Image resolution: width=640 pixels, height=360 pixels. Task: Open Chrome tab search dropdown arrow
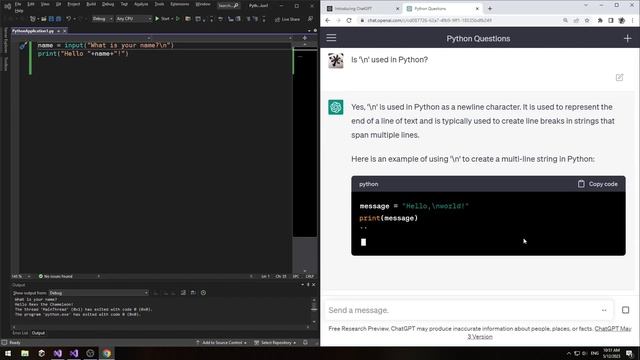(x=586, y=5)
